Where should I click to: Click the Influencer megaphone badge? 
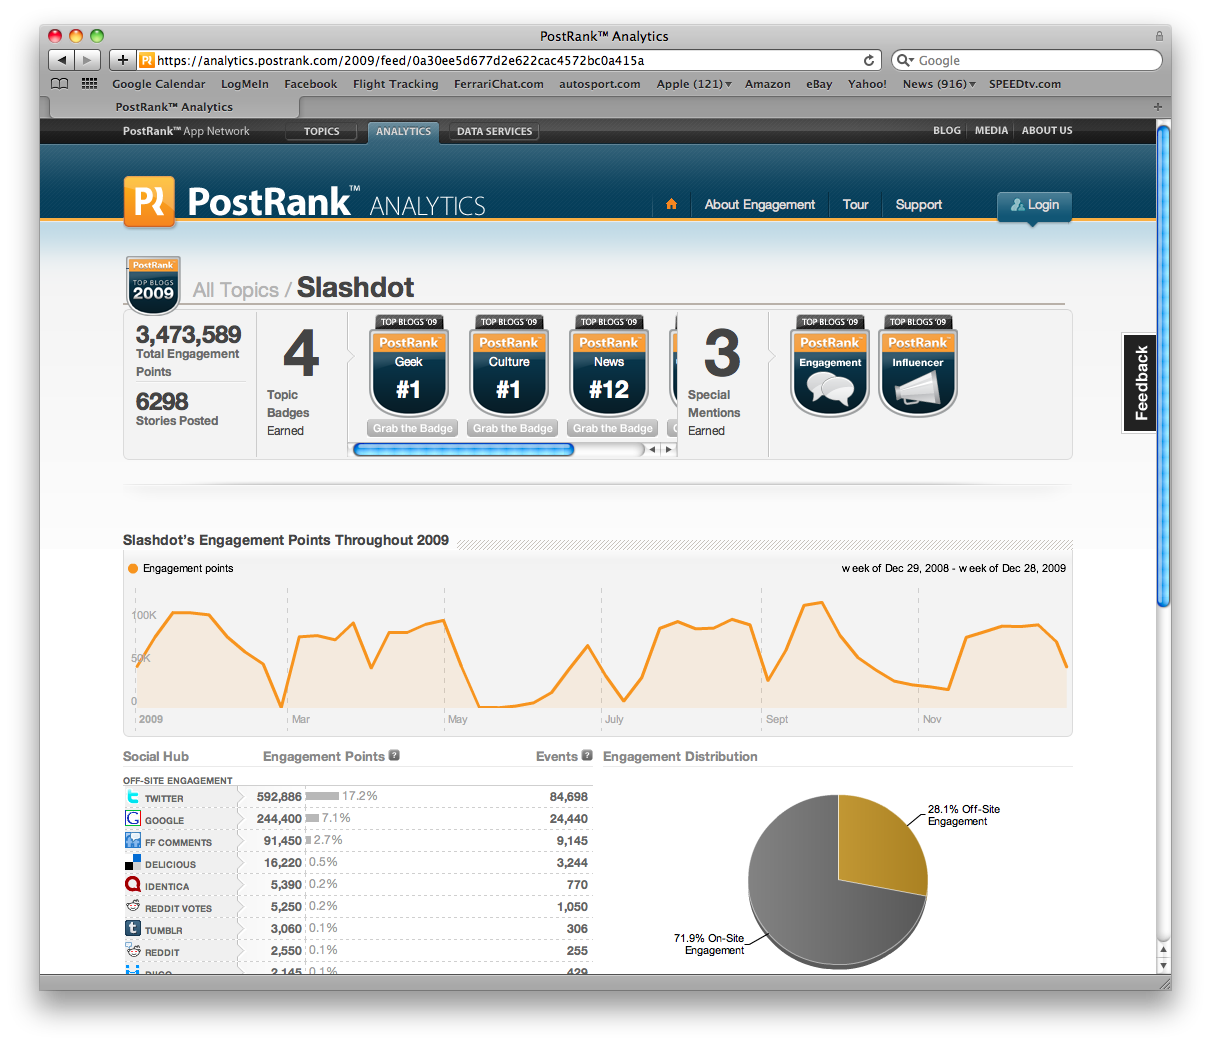pyautogui.click(x=917, y=366)
